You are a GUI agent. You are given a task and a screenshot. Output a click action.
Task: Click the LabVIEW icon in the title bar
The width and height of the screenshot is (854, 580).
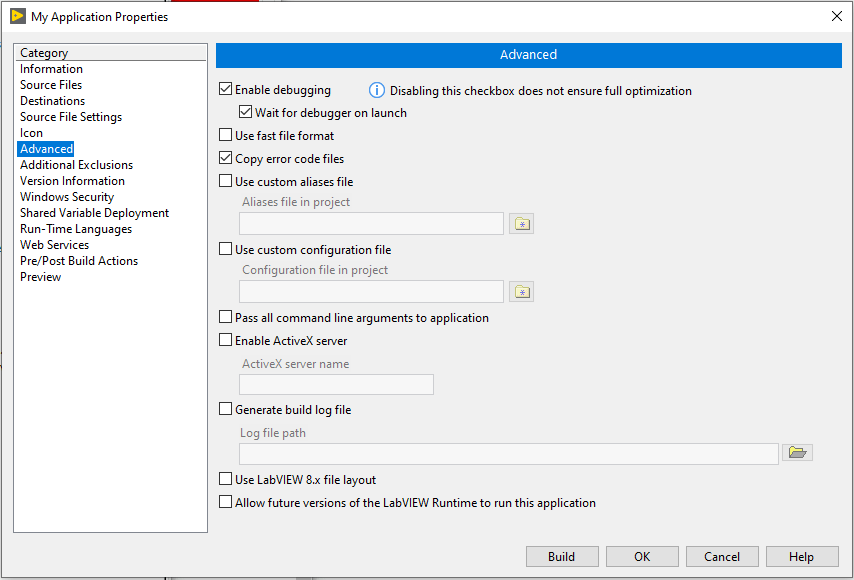coord(17,16)
